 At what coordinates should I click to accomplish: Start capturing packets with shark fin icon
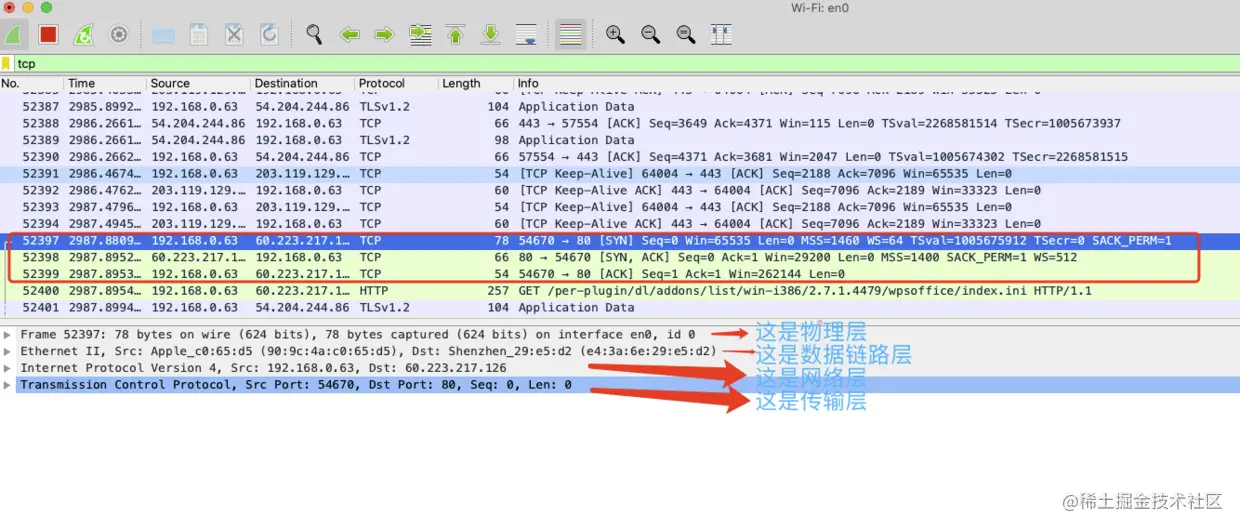tap(14, 35)
